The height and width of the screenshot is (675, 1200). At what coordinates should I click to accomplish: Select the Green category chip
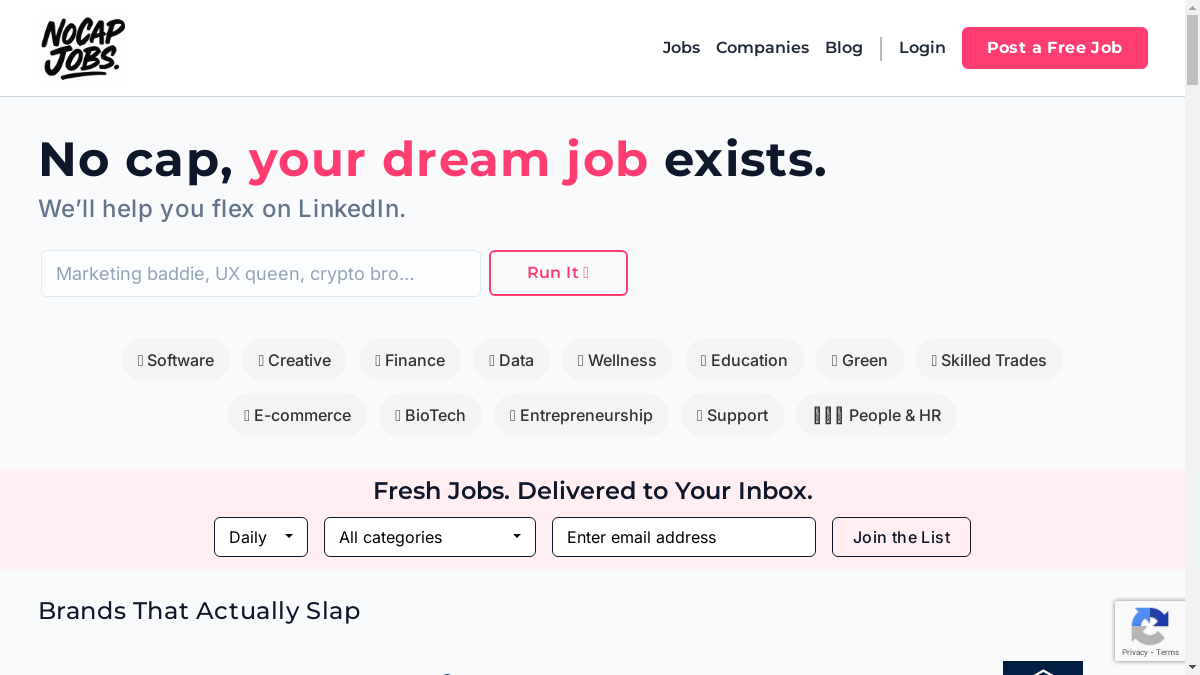[859, 360]
